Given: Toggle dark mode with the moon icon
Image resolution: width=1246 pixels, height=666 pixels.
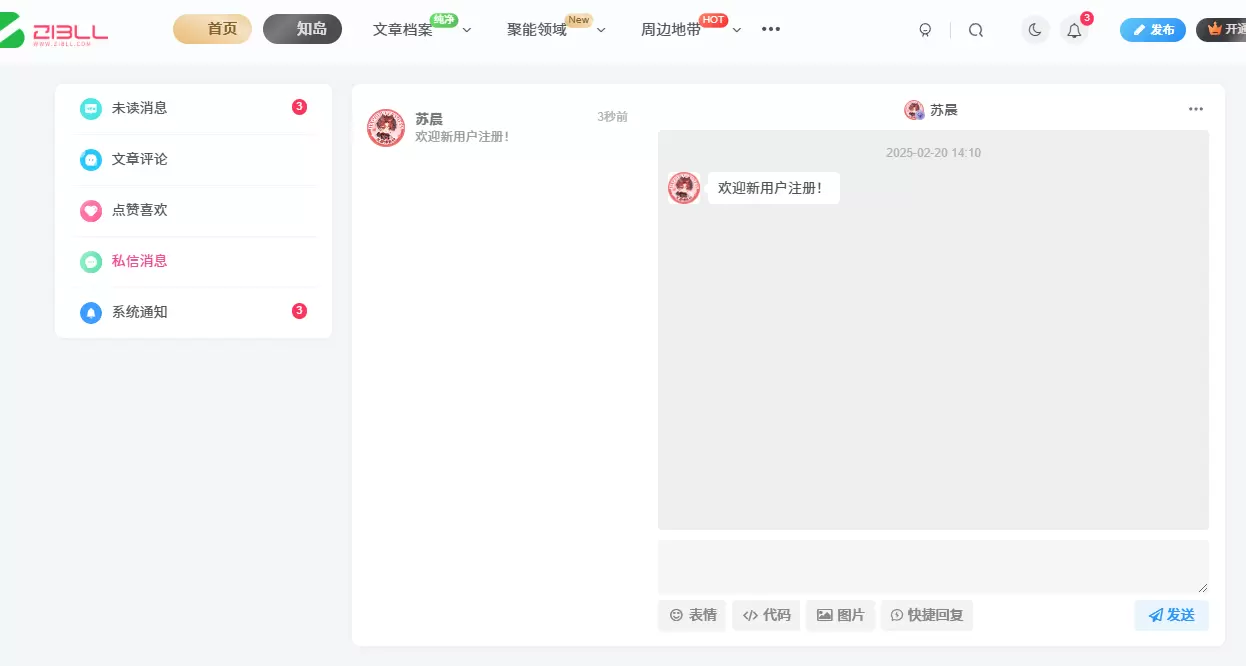Looking at the screenshot, I should [x=1035, y=30].
